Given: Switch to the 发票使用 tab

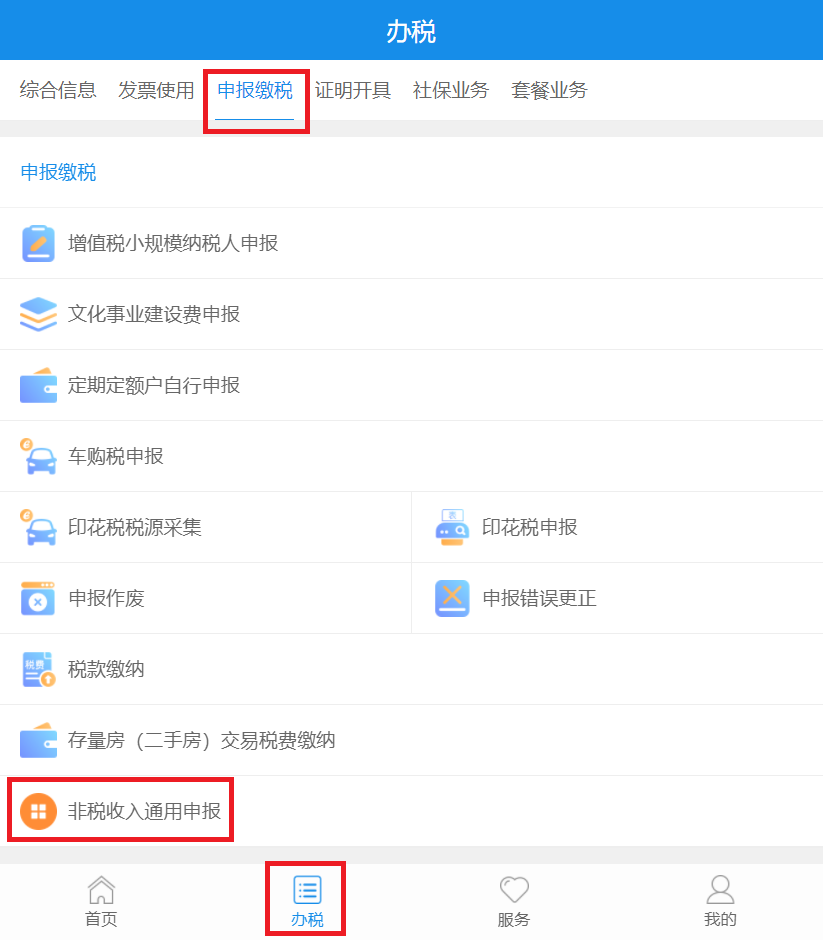Looking at the screenshot, I should (x=156, y=90).
